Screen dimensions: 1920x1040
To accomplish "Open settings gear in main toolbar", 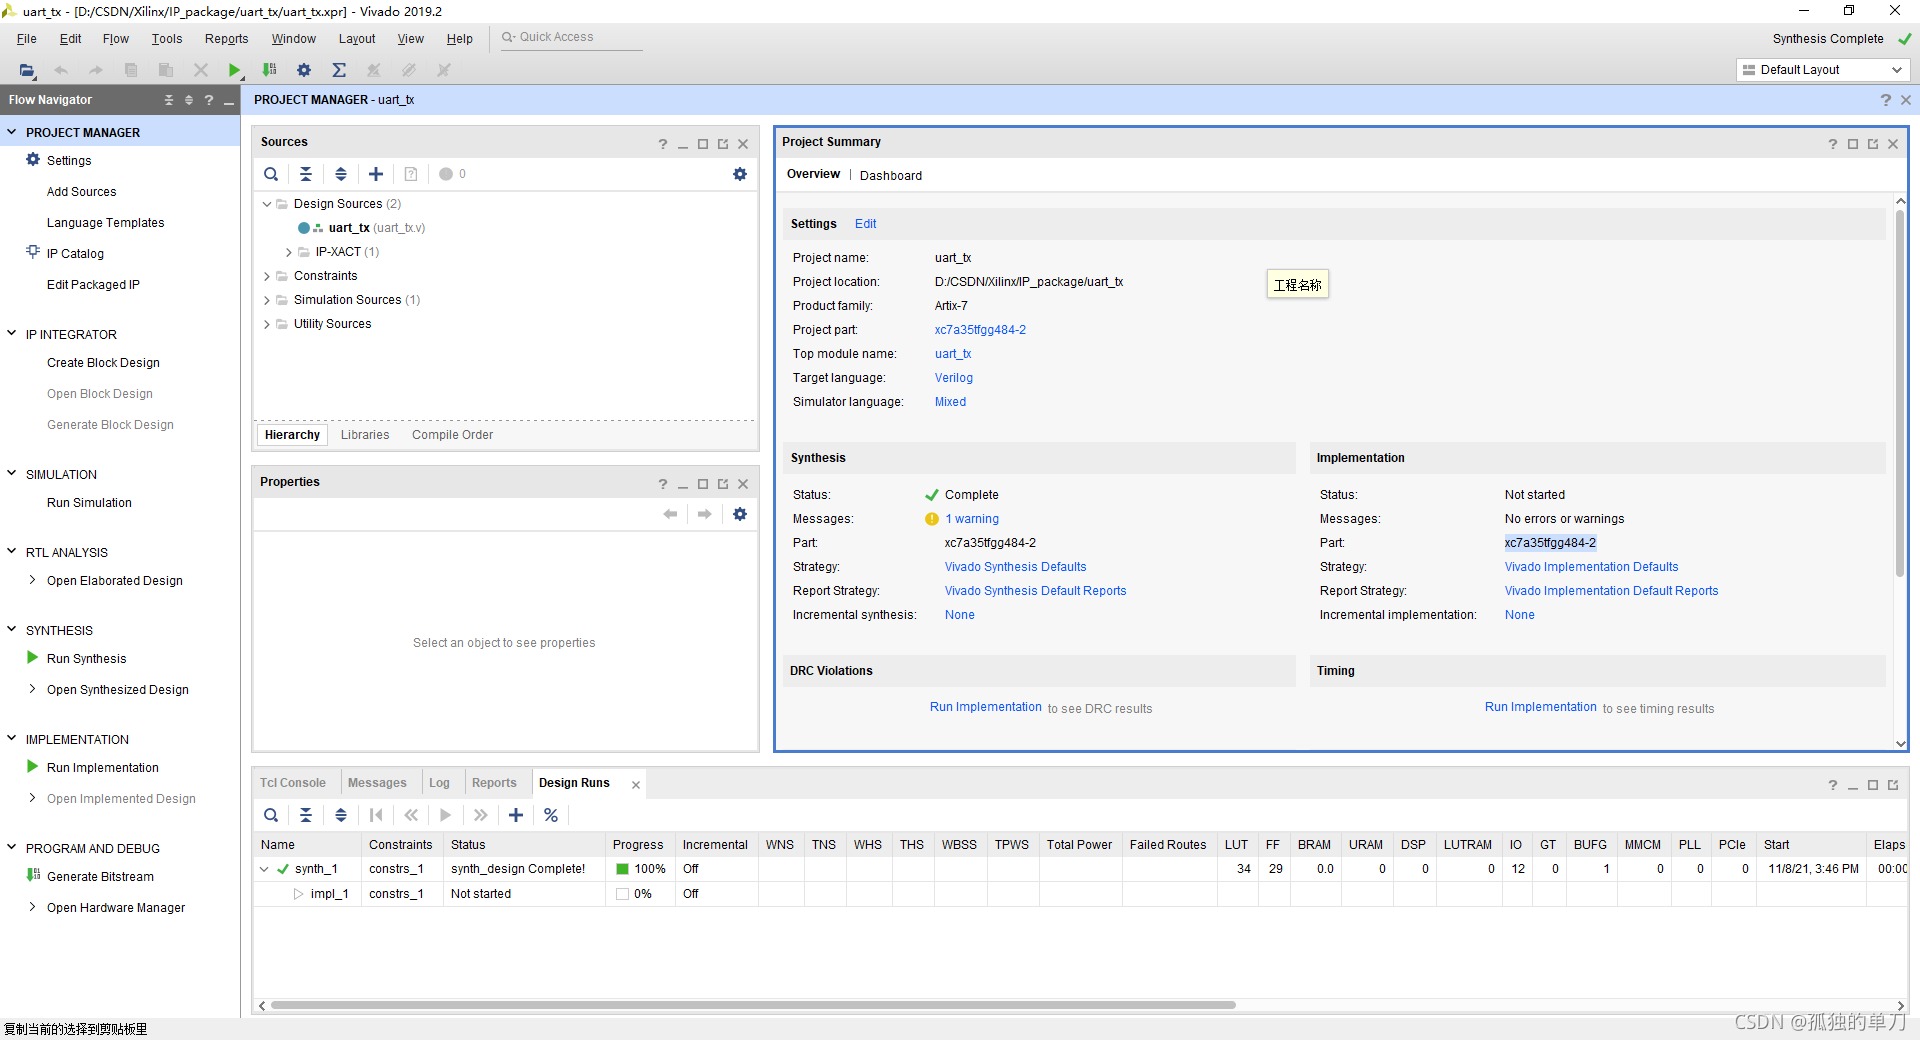I will coord(304,70).
